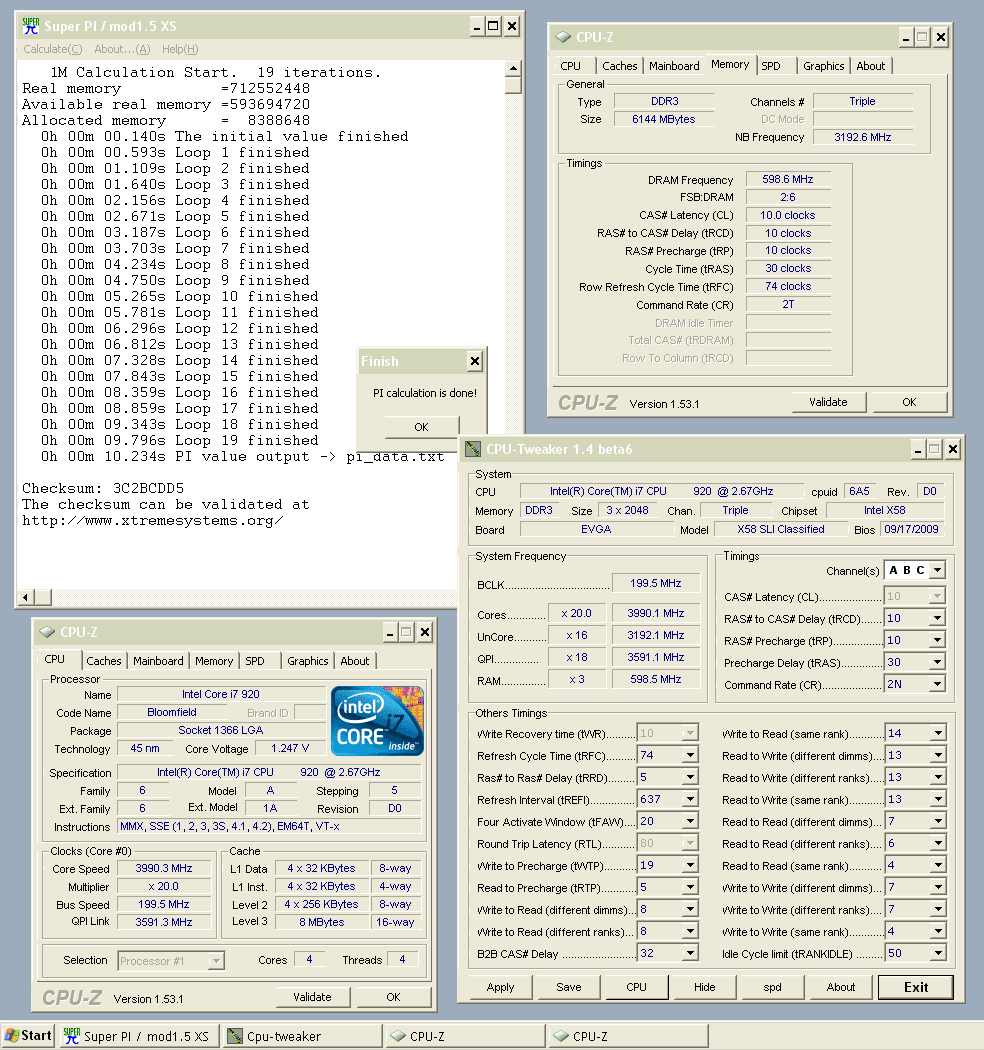Viewport: 984px width, 1050px height.
Task: Open the Calculate menu in Super PI
Action: click(x=52, y=49)
